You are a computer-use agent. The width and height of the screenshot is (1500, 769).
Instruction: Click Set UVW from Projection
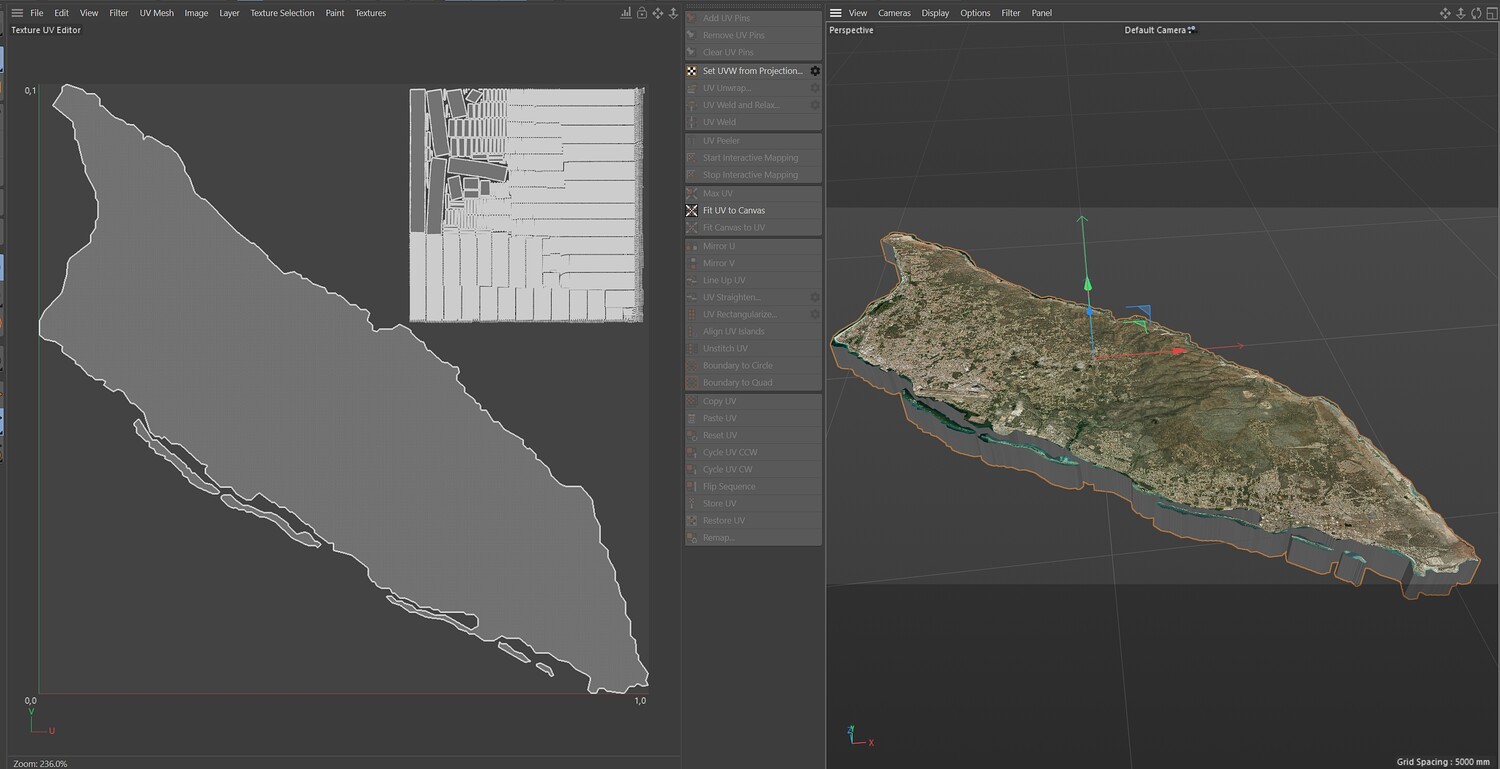(x=752, y=71)
